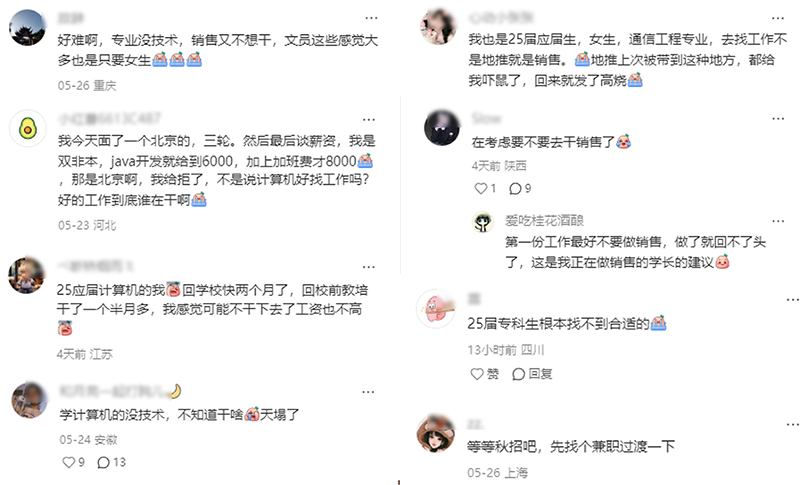
Task: Open the 9 replies under the Shaanxi comment
Action: tap(520, 189)
